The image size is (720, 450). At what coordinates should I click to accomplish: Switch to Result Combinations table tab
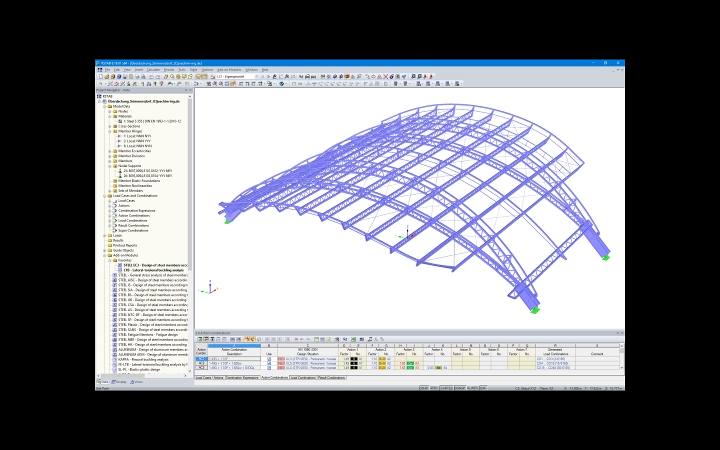[332, 377]
